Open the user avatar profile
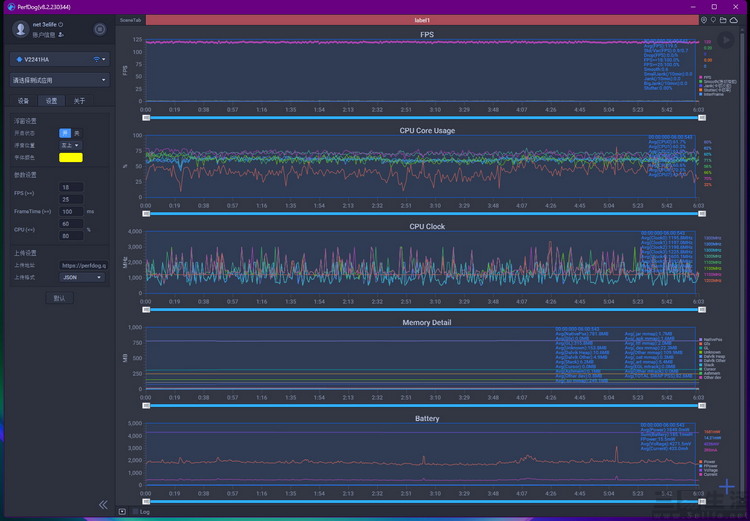The height and width of the screenshot is (521, 750). tap(20, 29)
